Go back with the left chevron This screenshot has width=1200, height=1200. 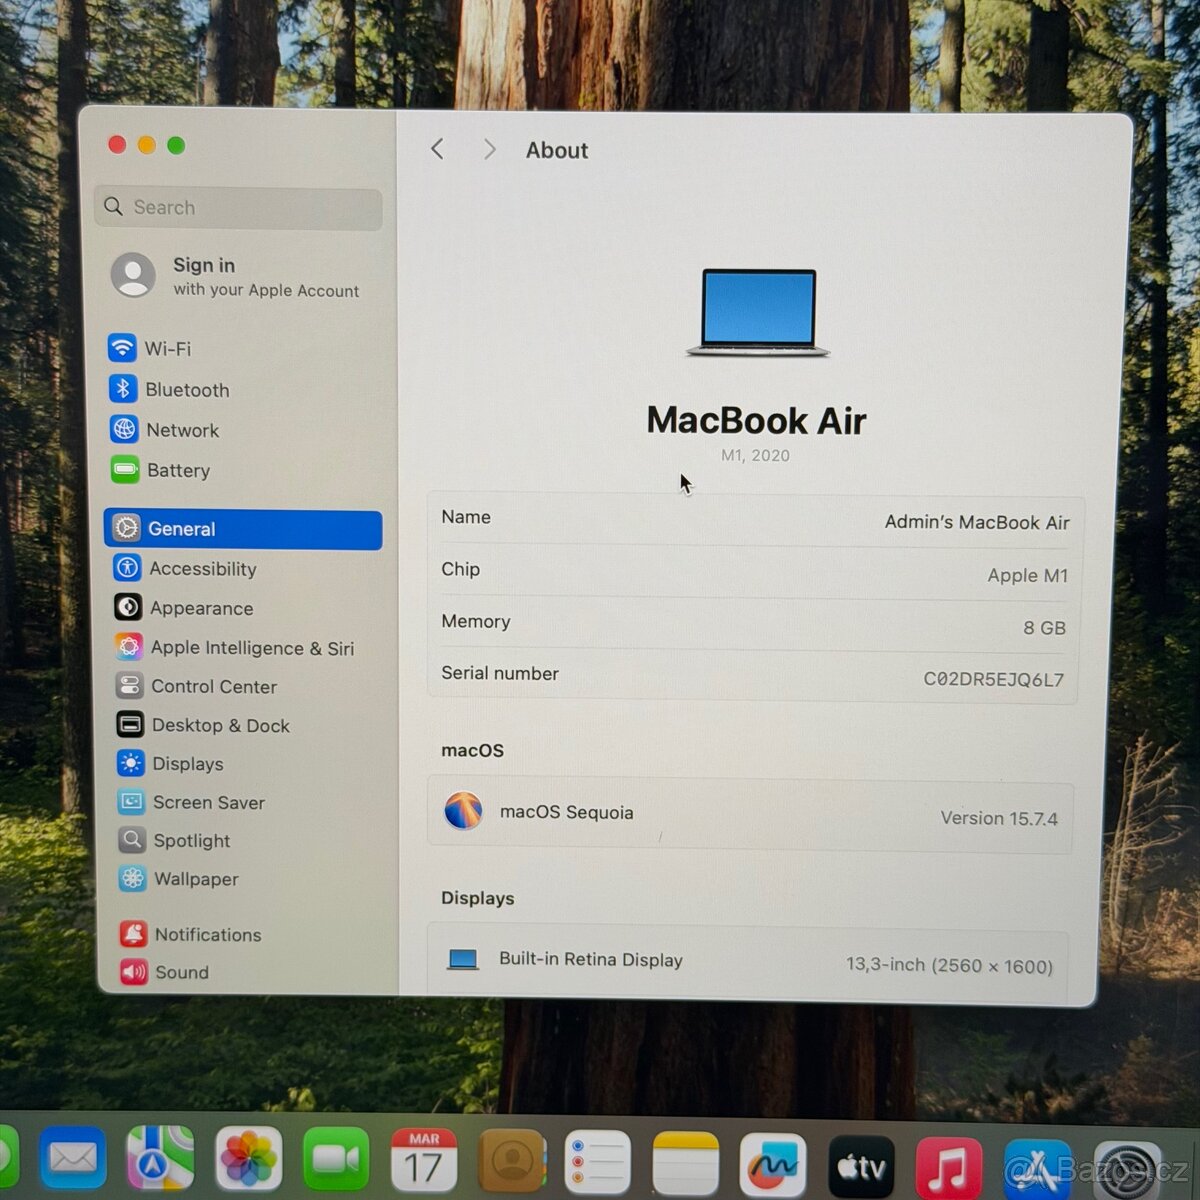[x=437, y=149]
